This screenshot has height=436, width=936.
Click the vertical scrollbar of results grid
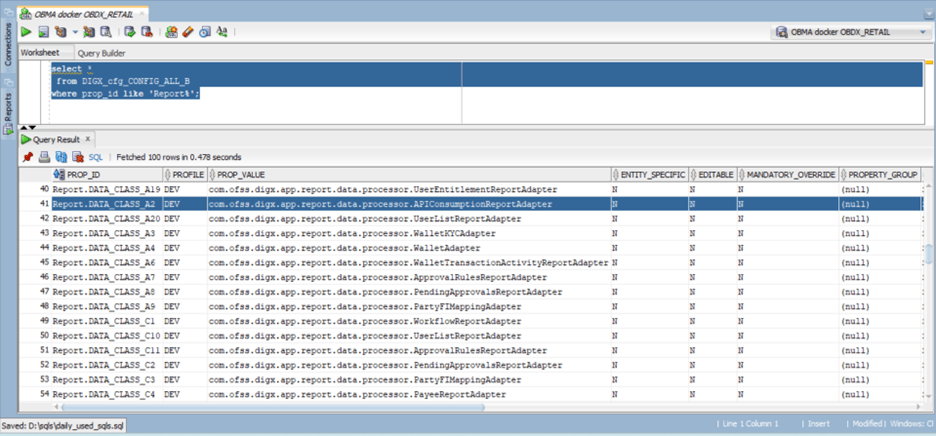click(x=929, y=253)
